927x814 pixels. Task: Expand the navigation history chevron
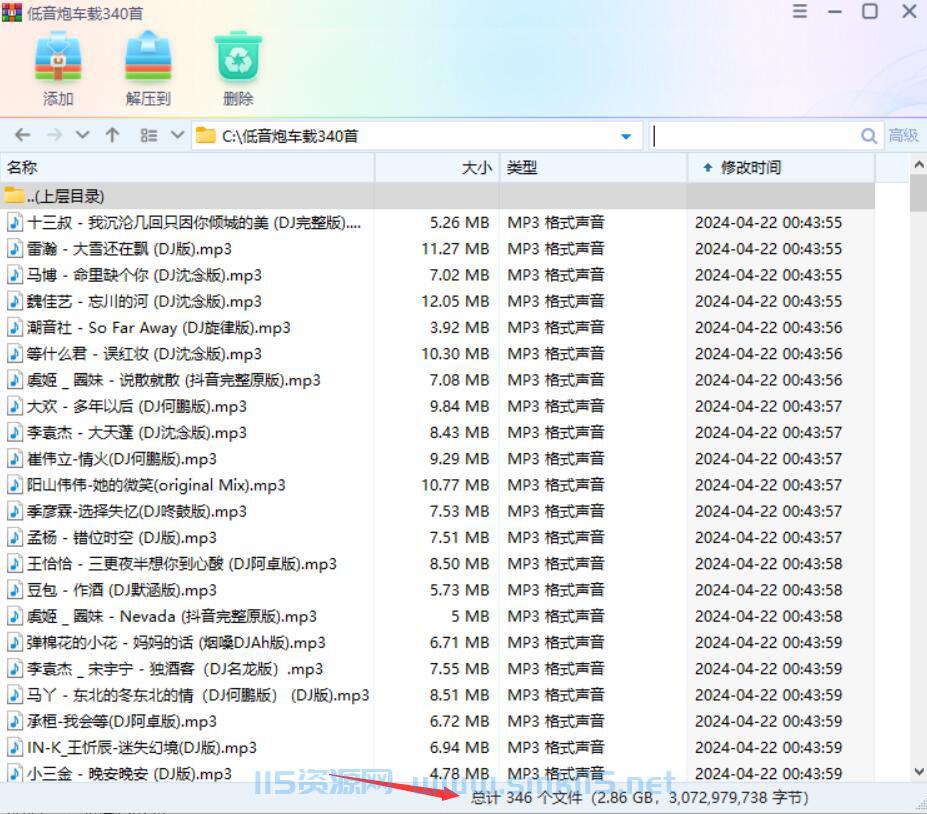tap(82, 135)
